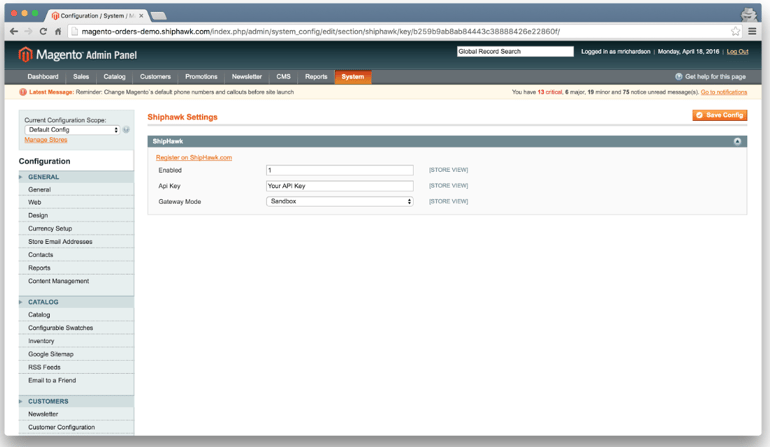Open a new browser tab
770x447 pixels.
coord(158,16)
